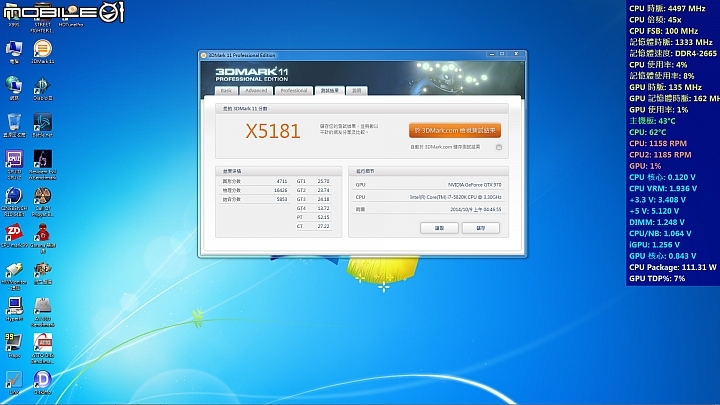Click the time 2014/10/9 row
Viewport: 720px width, 405px height.
(428, 209)
